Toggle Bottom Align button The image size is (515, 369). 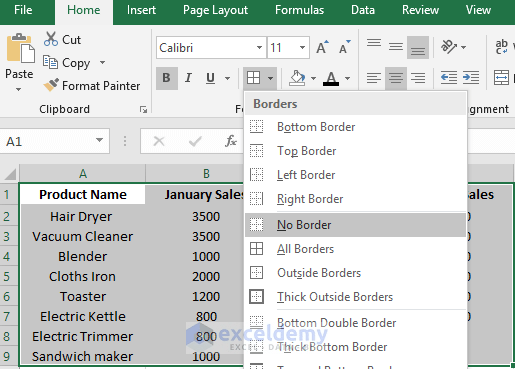pos(418,47)
